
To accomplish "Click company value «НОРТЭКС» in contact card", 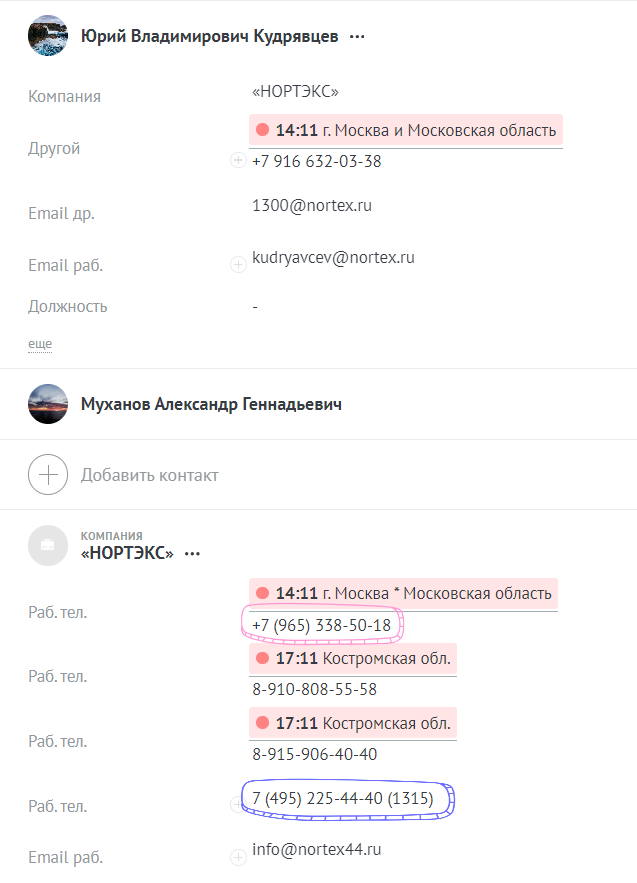I will (x=296, y=92).
